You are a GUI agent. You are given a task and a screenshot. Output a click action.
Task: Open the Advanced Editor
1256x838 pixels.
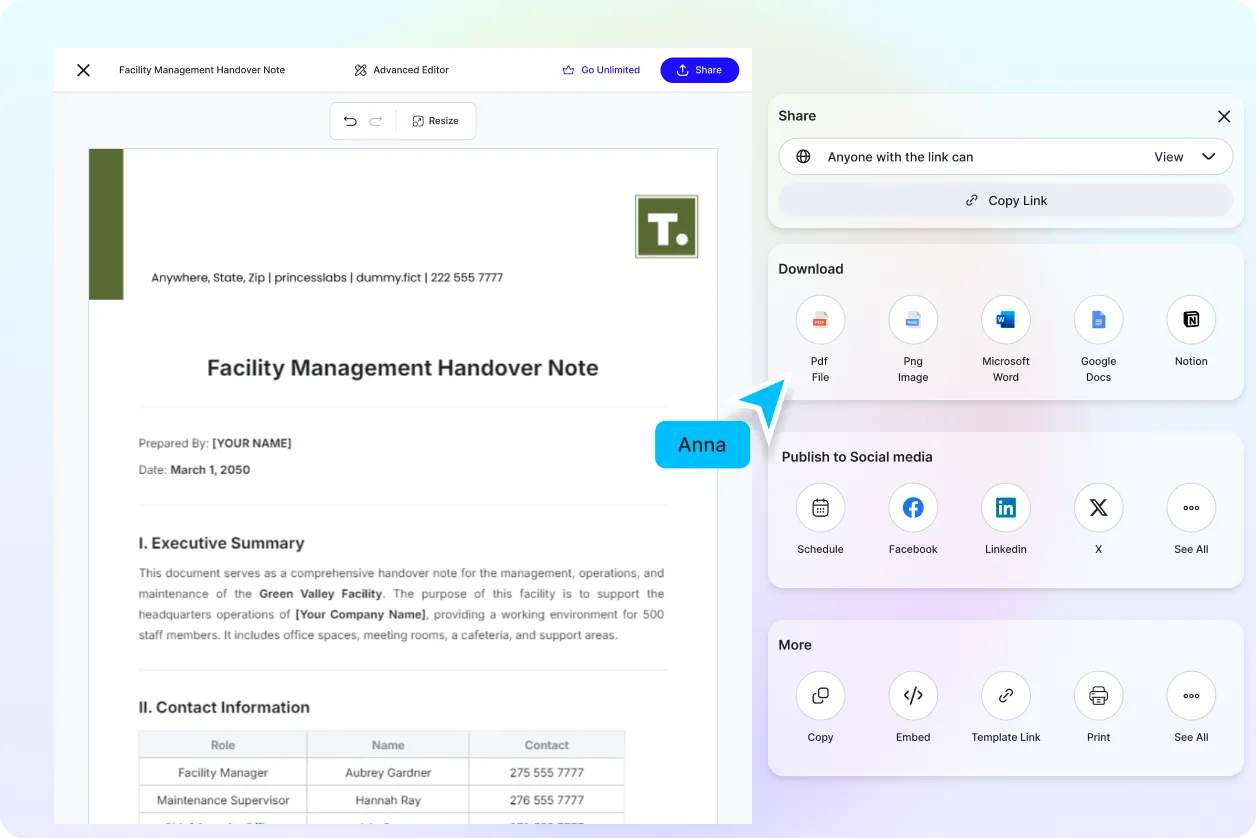point(402,70)
